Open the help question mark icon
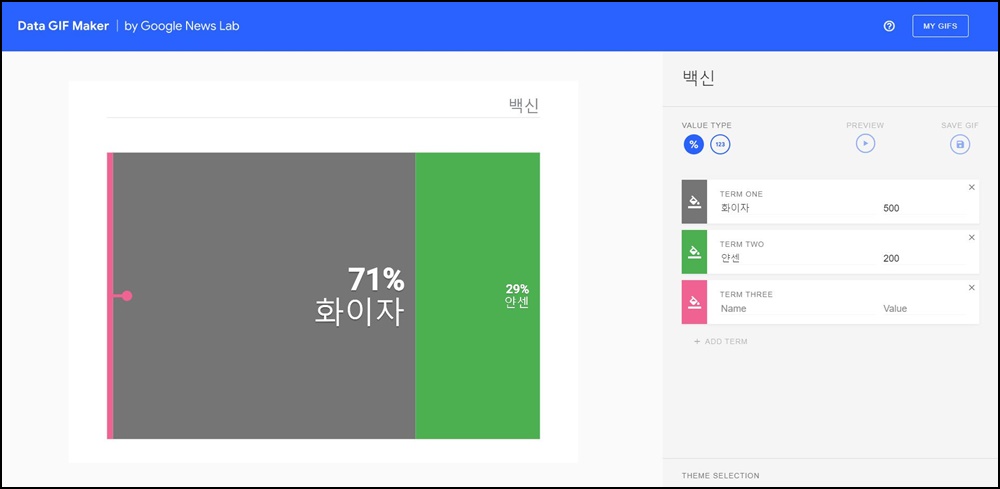Image resolution: width=1000 pixels, height=489 pixels. click(x=889, y=26)
